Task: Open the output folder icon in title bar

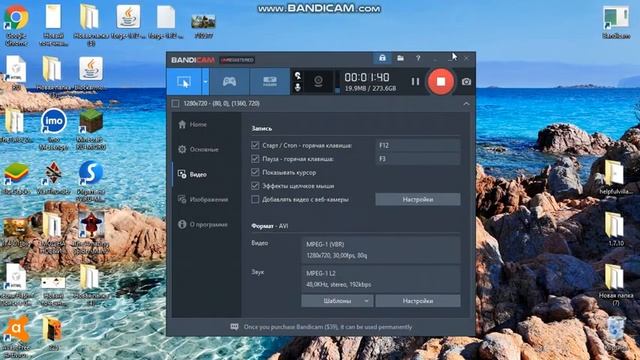Action: click(400, 58)
